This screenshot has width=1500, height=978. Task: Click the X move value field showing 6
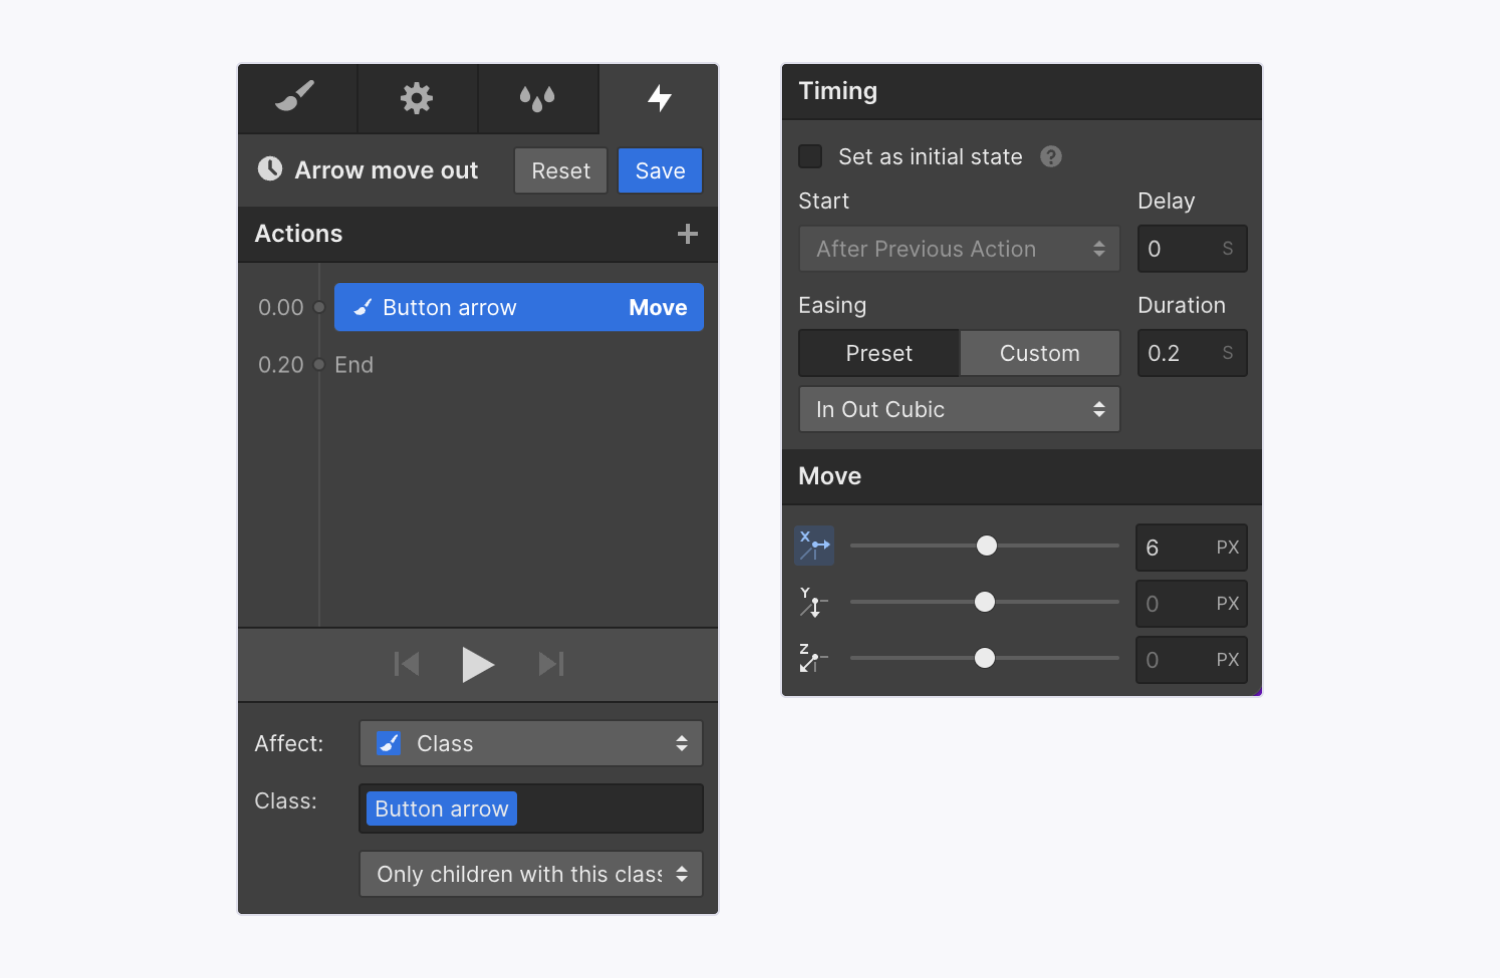tap(1192, 547)
